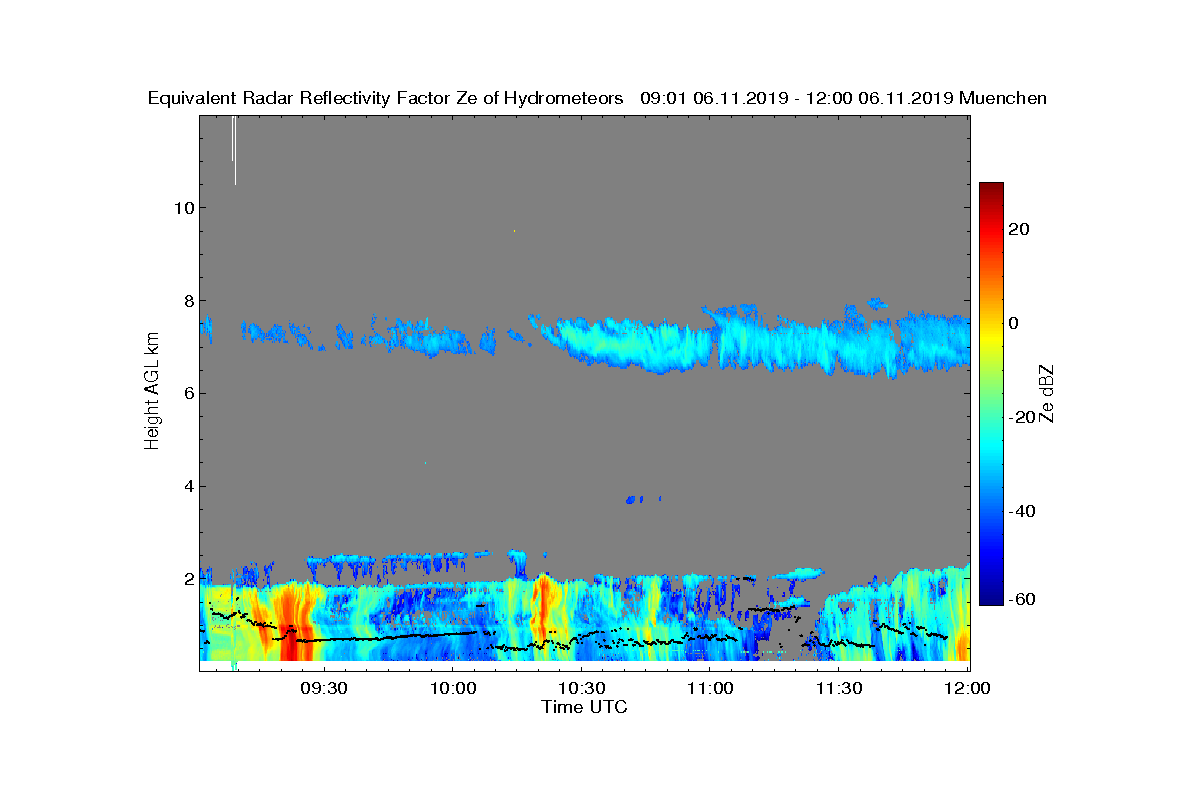
Task: Click the height tick label 4
Action: tap(187, 487)
